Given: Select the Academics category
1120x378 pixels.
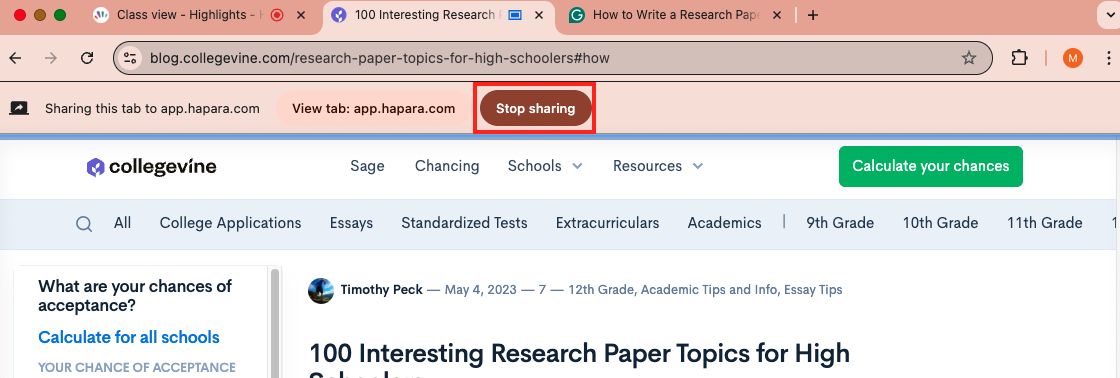Looking at the screenshot, I should (724, 223).
